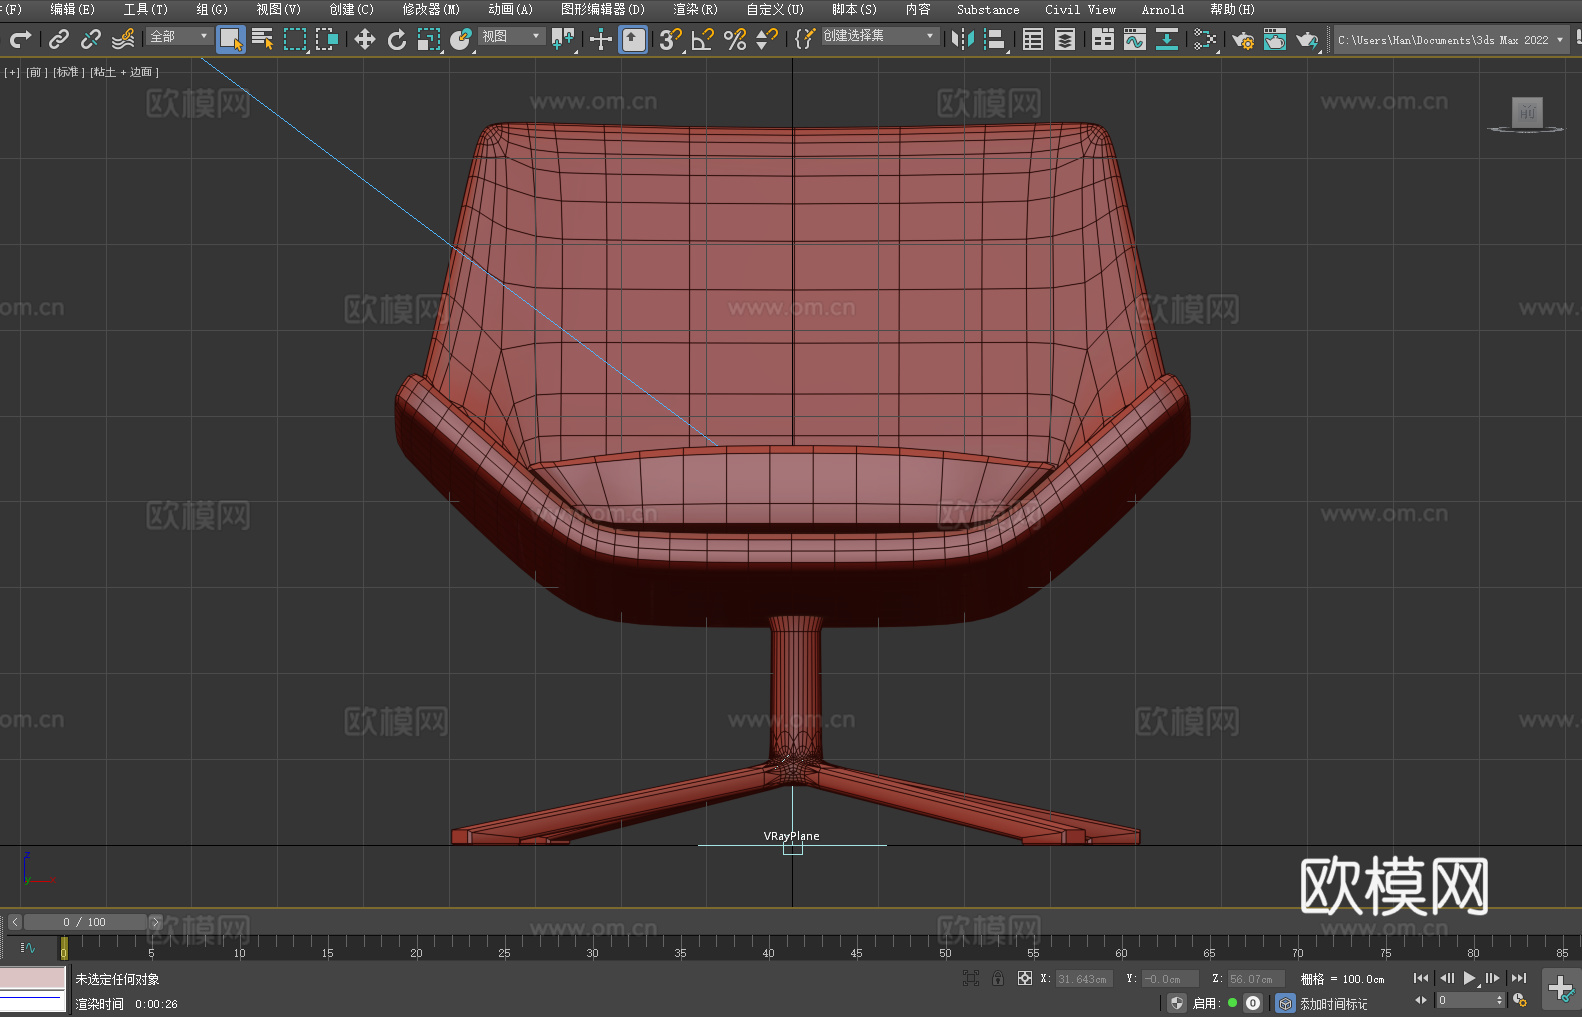Expand the project path dropdown arrow
Viewport: 1582px width, 1017px height.
(x=1559, y=40)
